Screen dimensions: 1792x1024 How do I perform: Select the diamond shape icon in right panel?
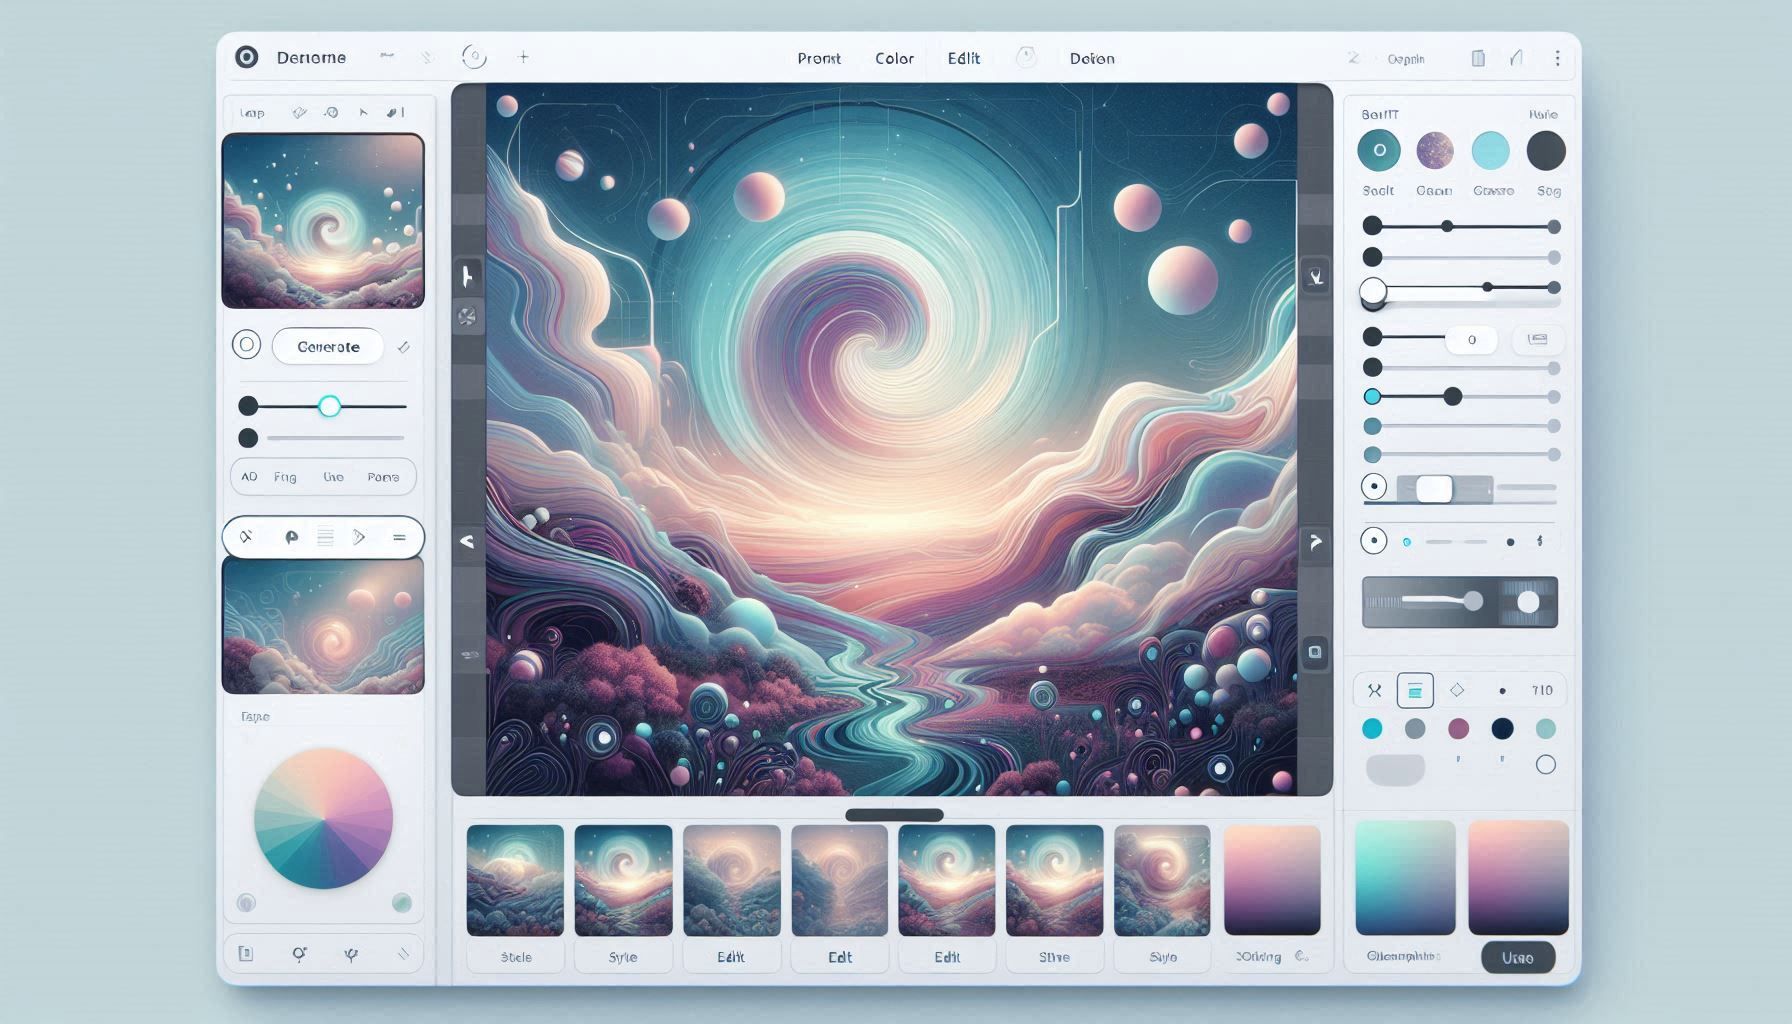click(1457, 690)
